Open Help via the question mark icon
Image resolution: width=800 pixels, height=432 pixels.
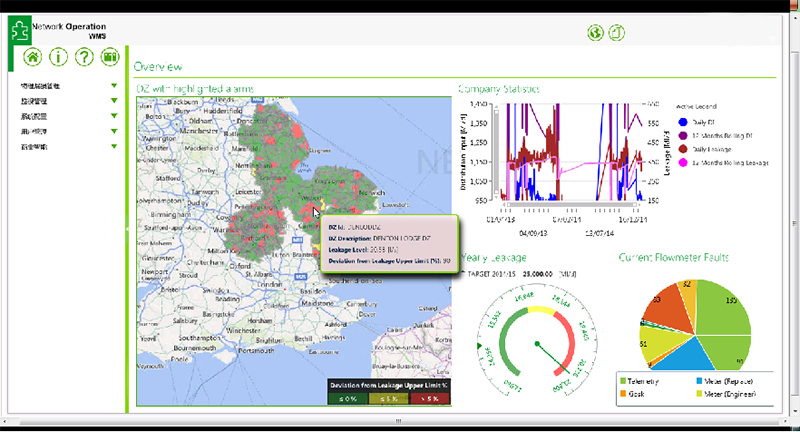(84, 56)
